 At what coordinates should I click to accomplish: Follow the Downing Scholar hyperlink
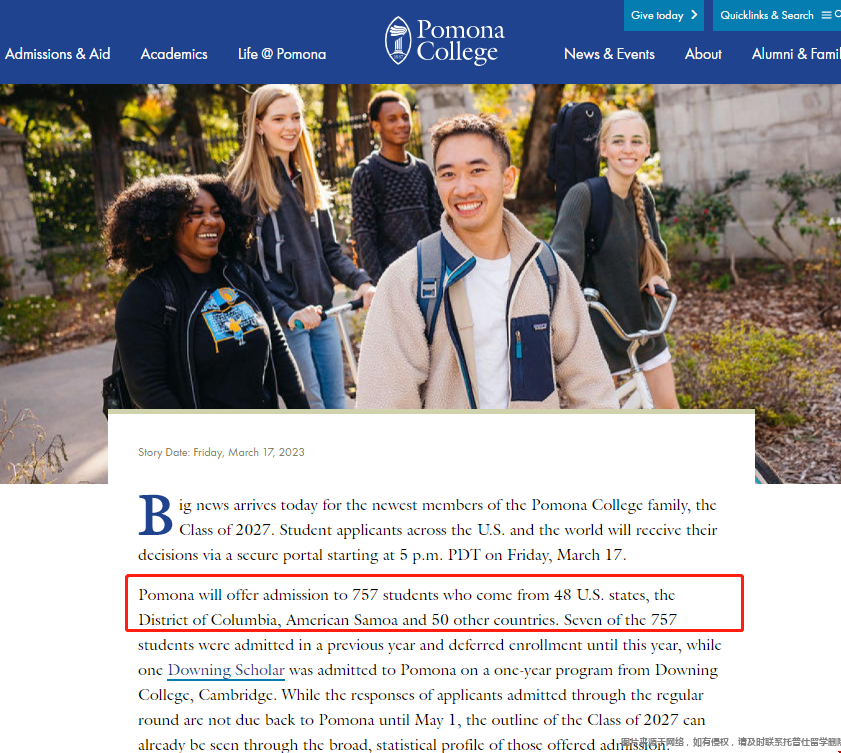coord(226,670)
